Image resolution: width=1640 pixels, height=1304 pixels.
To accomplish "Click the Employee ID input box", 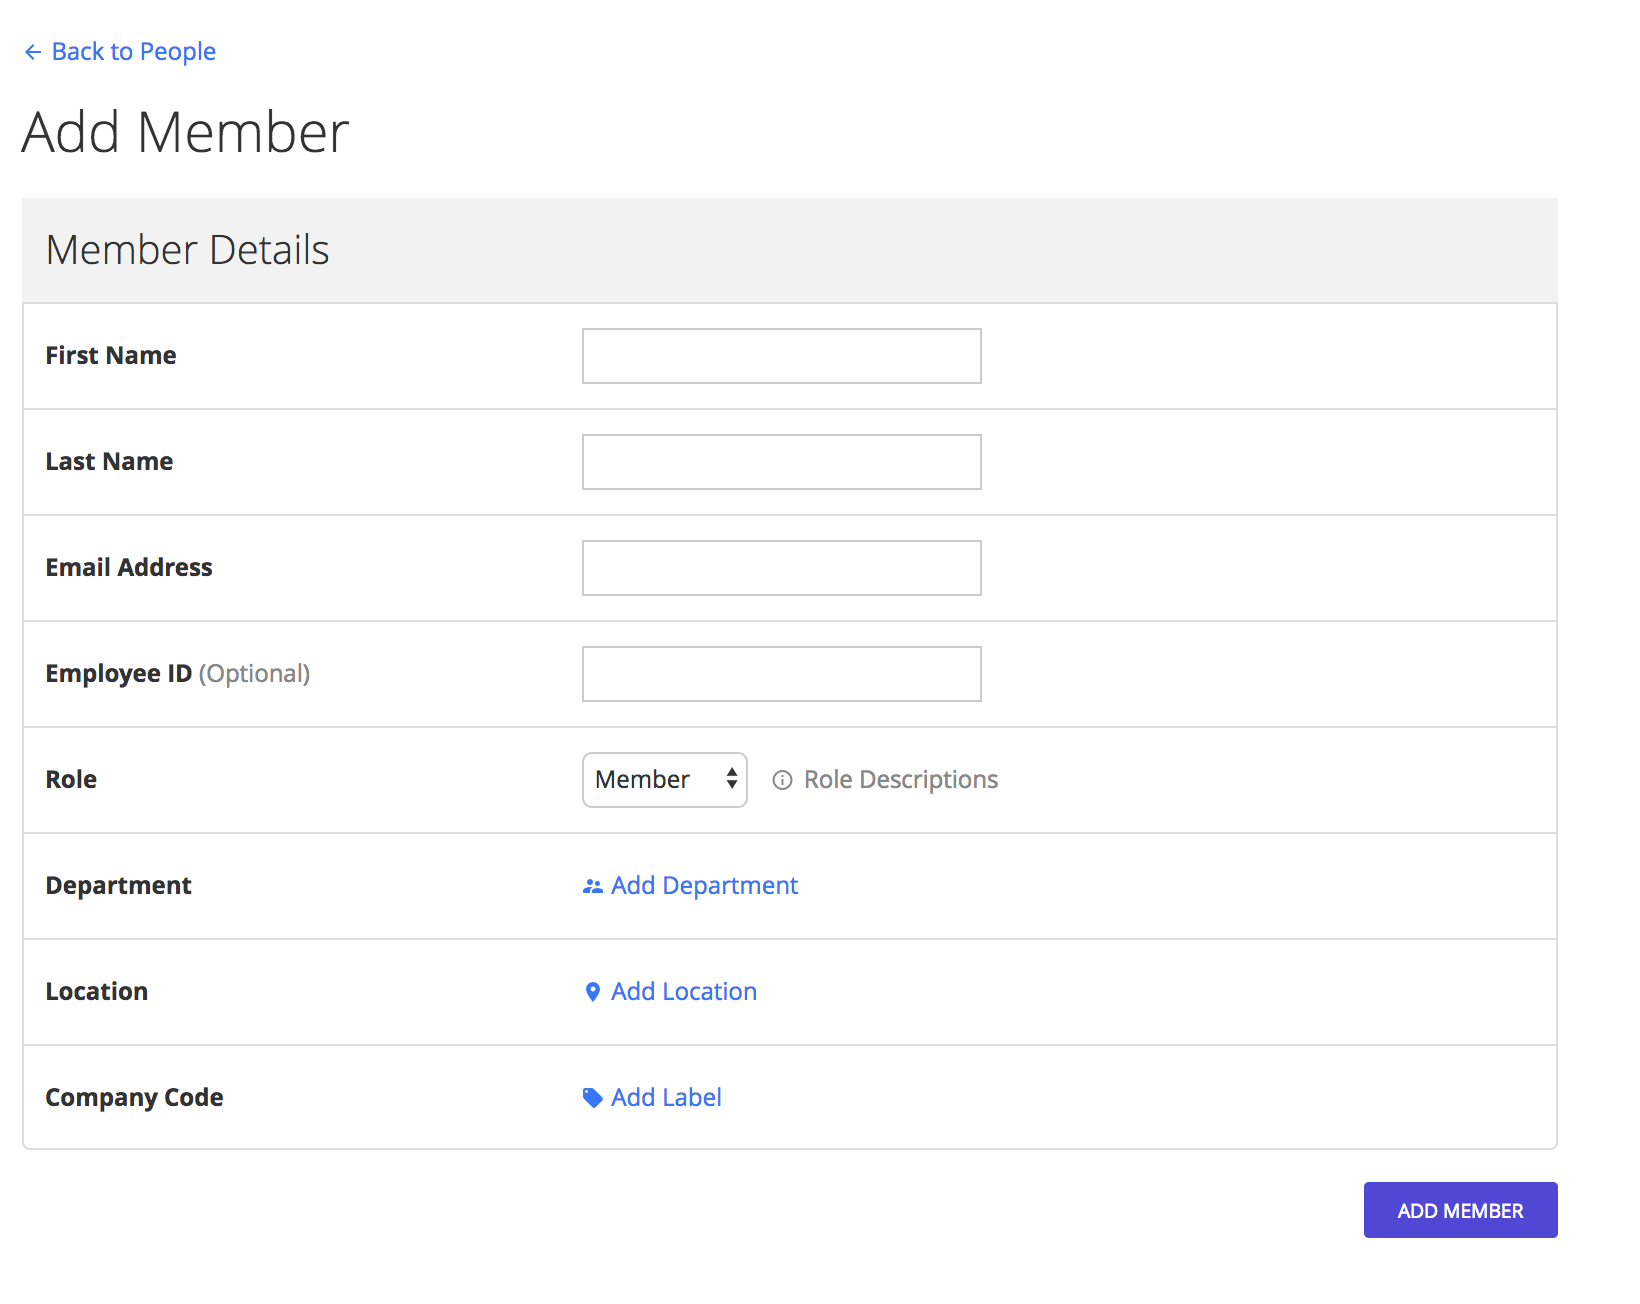I will [781, 674].
